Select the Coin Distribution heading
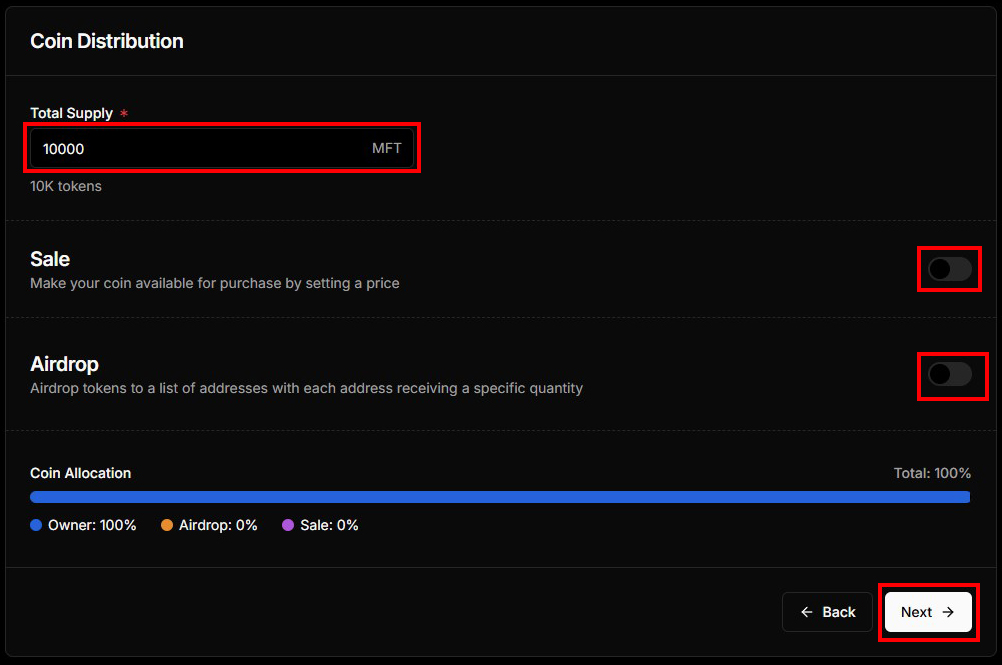 click(107, 41)
